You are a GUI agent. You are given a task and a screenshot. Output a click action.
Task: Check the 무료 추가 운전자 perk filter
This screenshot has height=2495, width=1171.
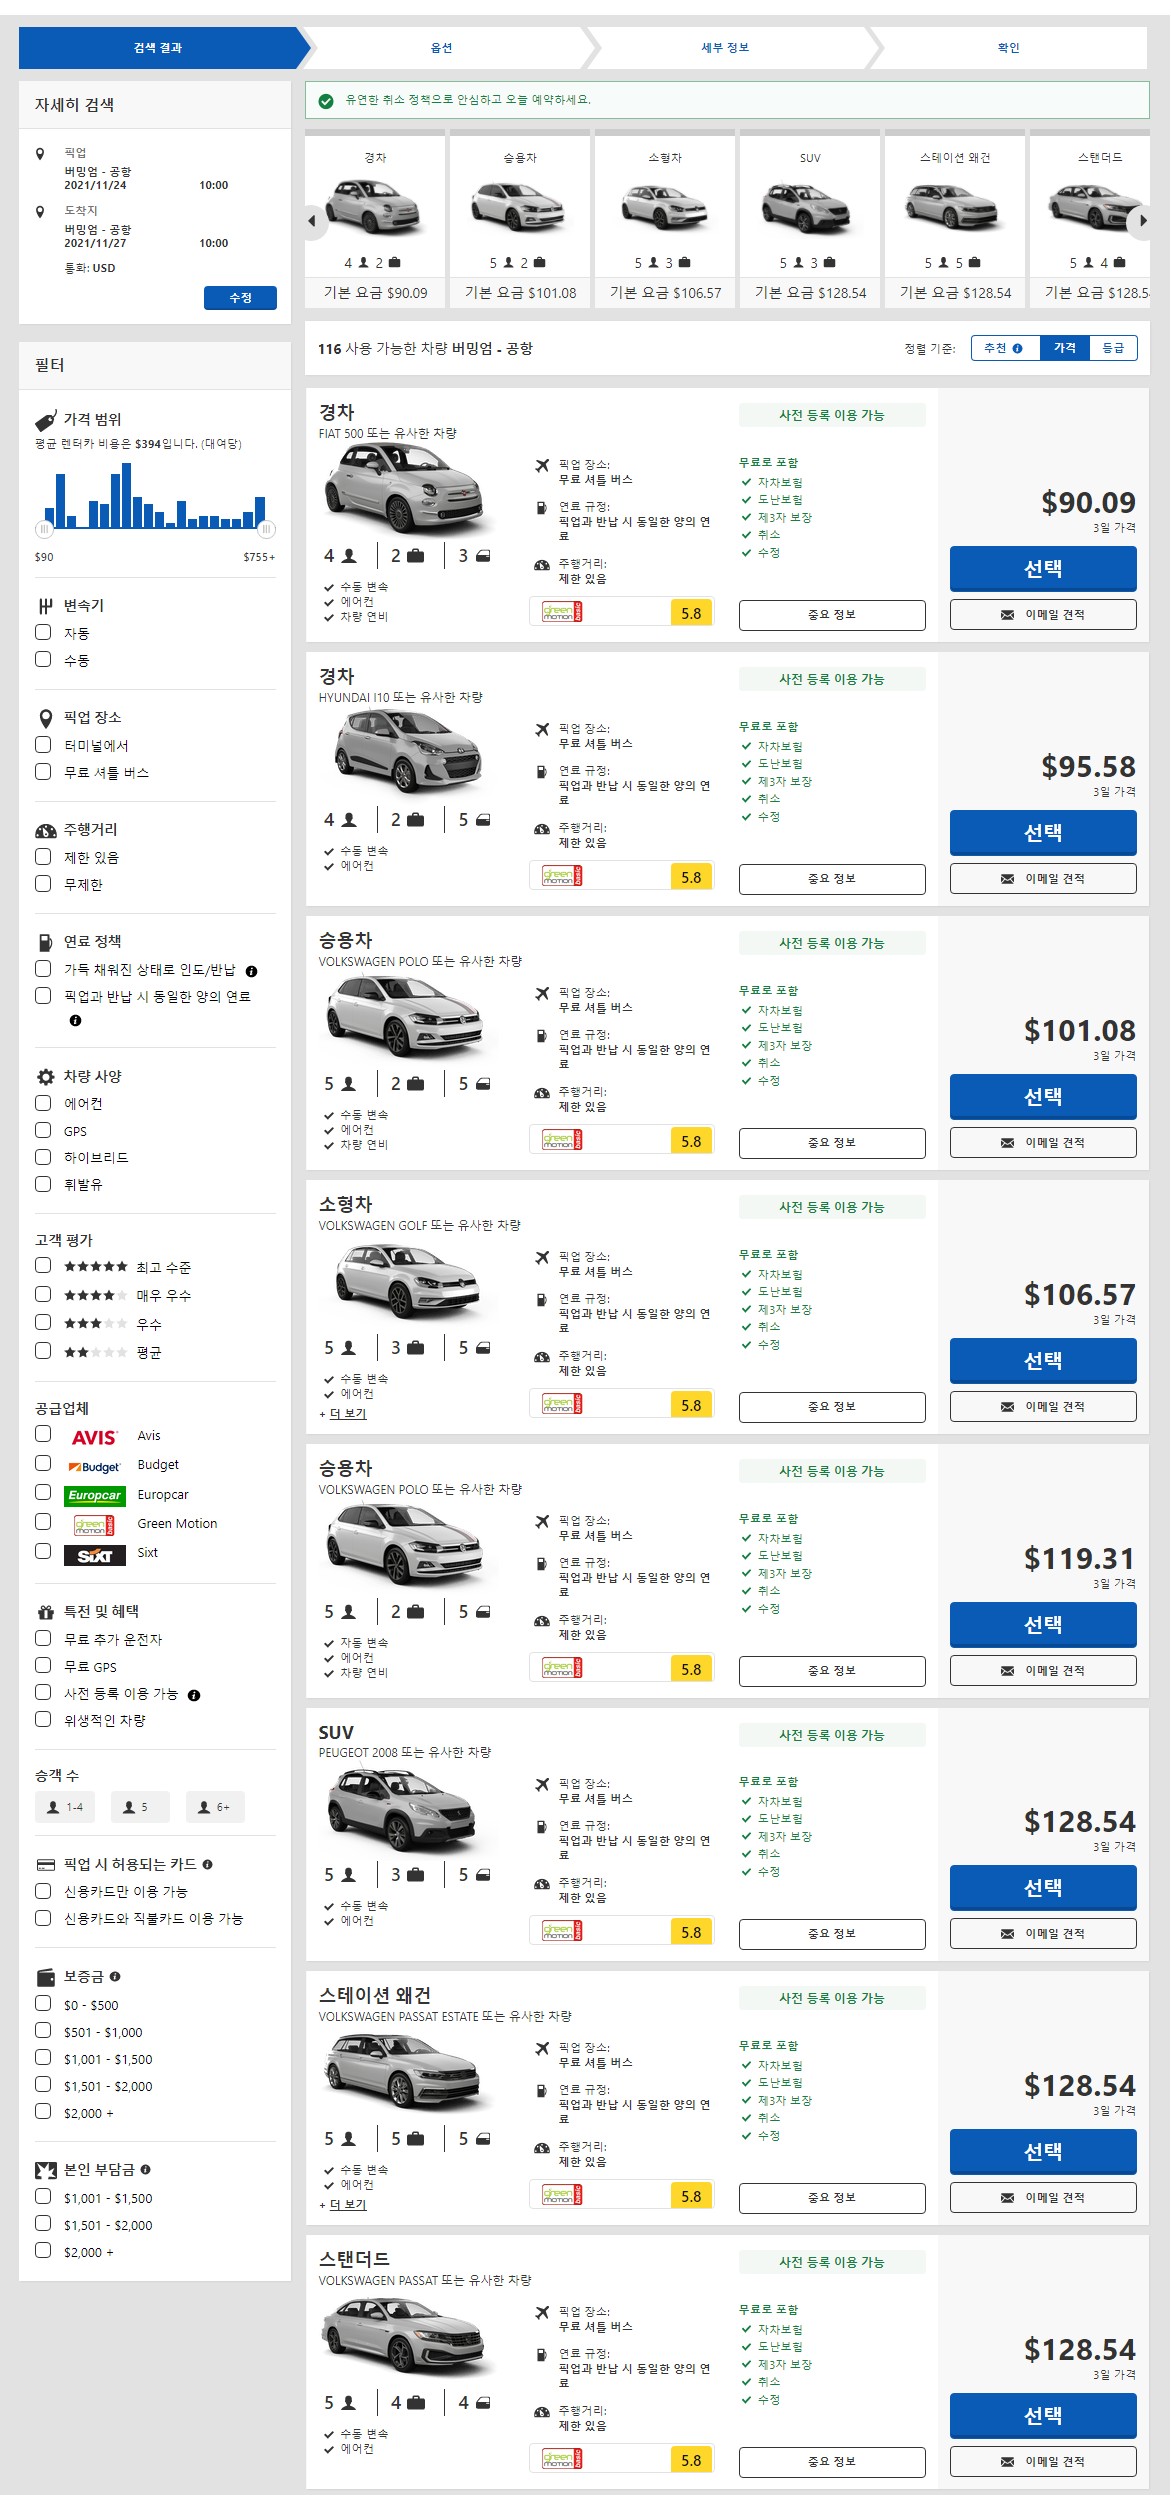point(43,1638)
